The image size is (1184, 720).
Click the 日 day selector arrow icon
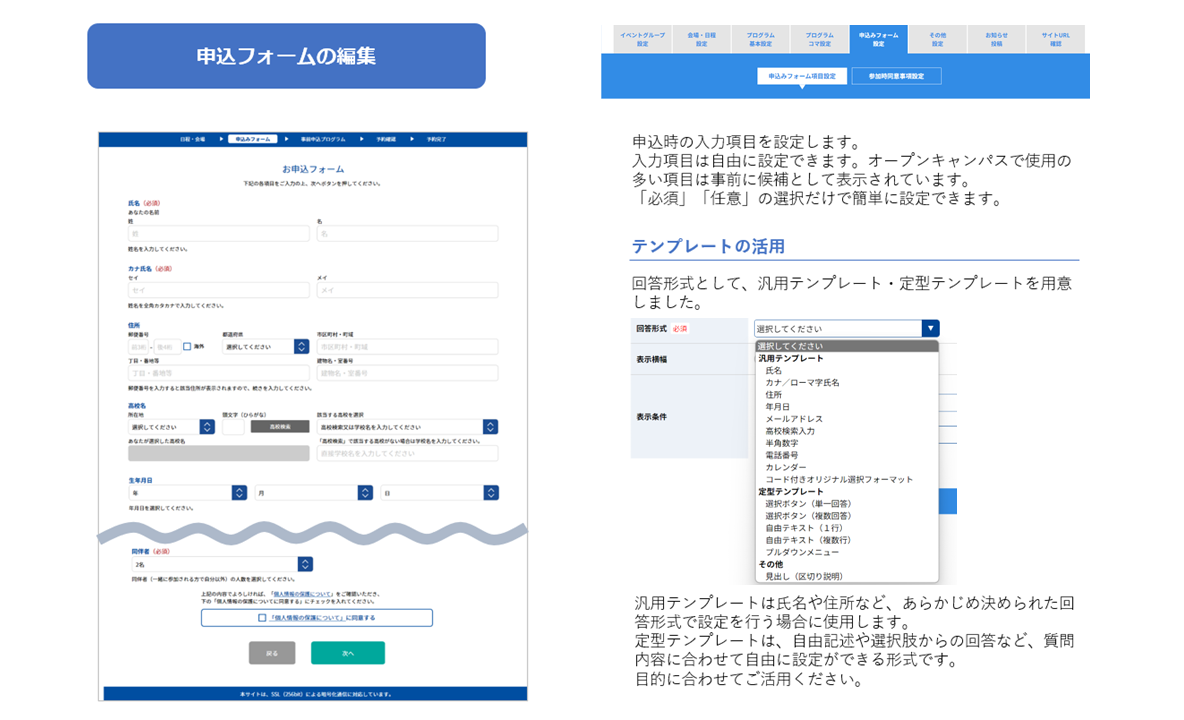click(x=491, y=493)
